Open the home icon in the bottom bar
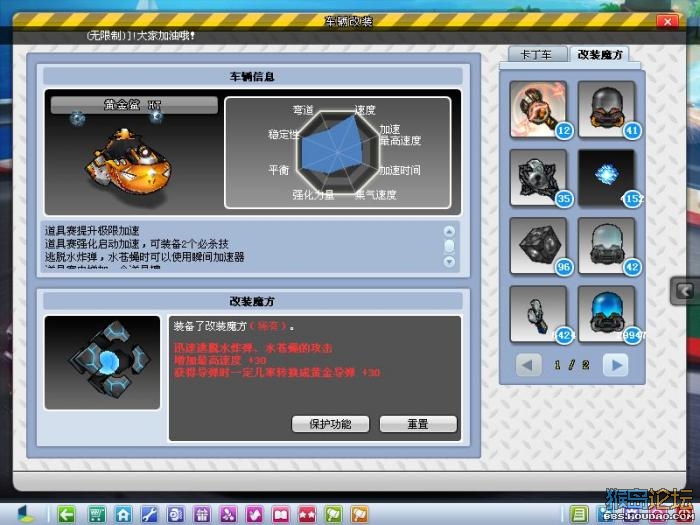This screenshot has height=525, width=700. click(x=123, y=514)
